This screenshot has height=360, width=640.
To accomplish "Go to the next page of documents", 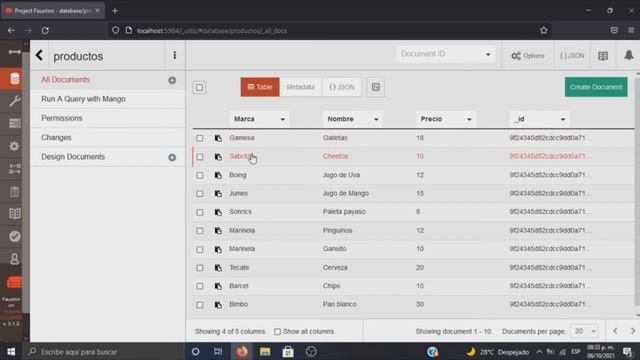I will (633, 331).
